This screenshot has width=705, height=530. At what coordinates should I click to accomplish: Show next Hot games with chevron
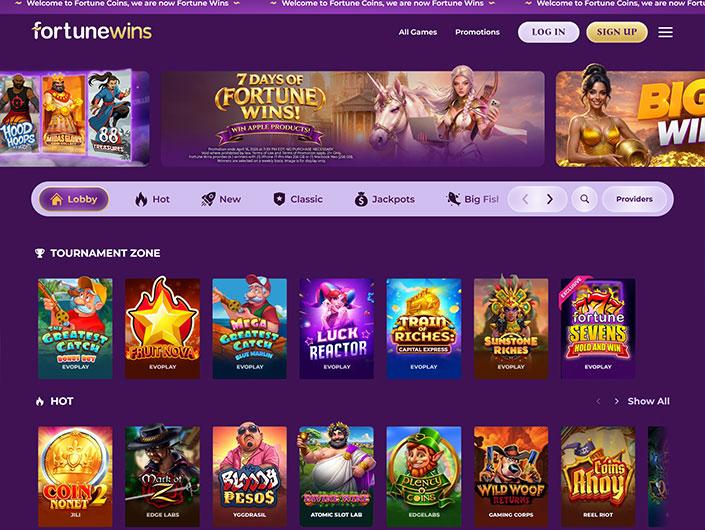pyautogui.click(x=616, y=401)
